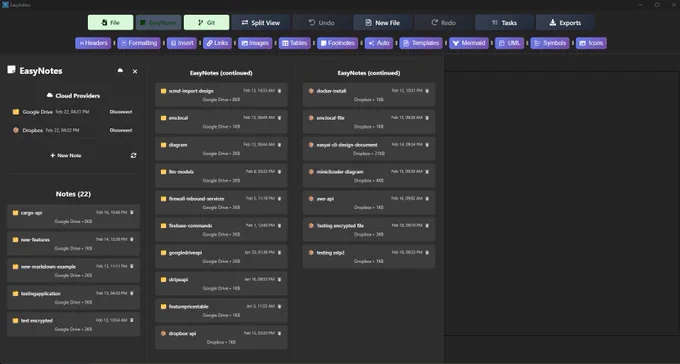Create a New File
Image resolution: width=680 pixels, height=364 pixels.
382,23
